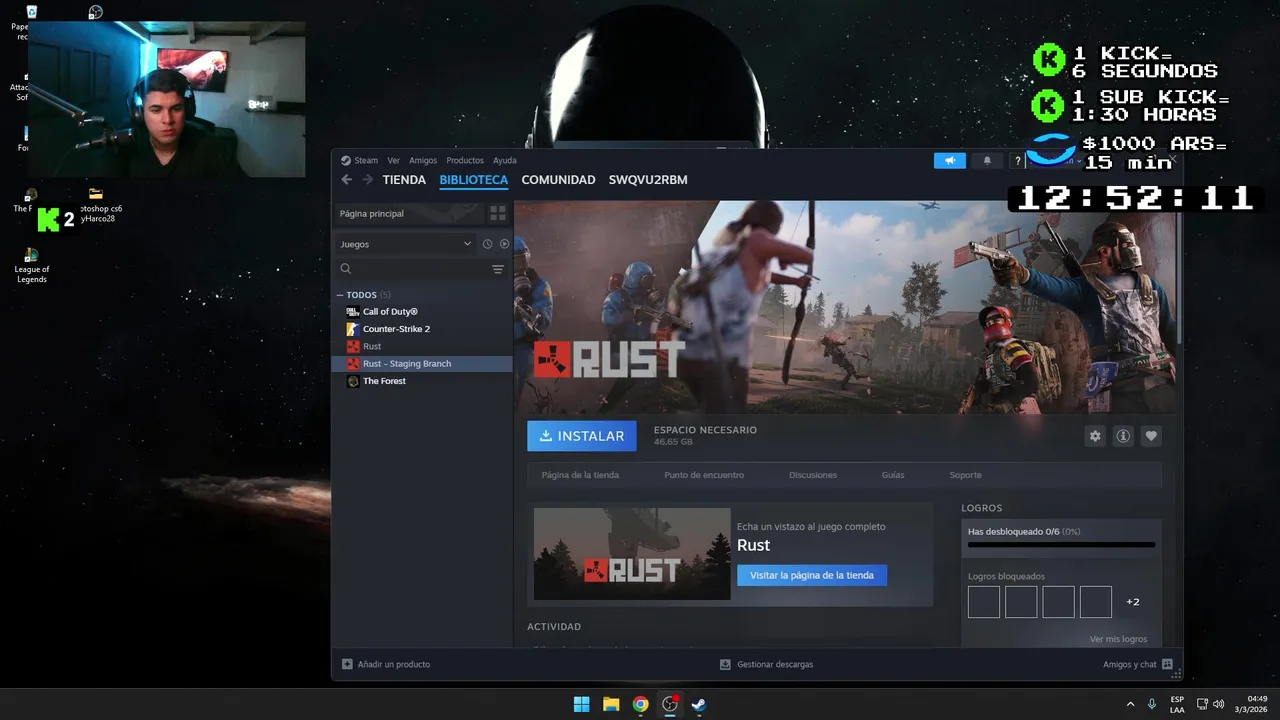Viewport: 1280px width, 720px height.
Task: Open the Ayuda menu
Action: 504,160
